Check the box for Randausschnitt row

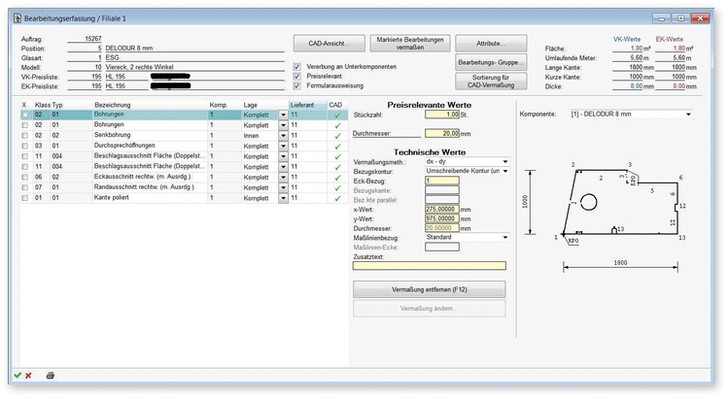[25, 188]
